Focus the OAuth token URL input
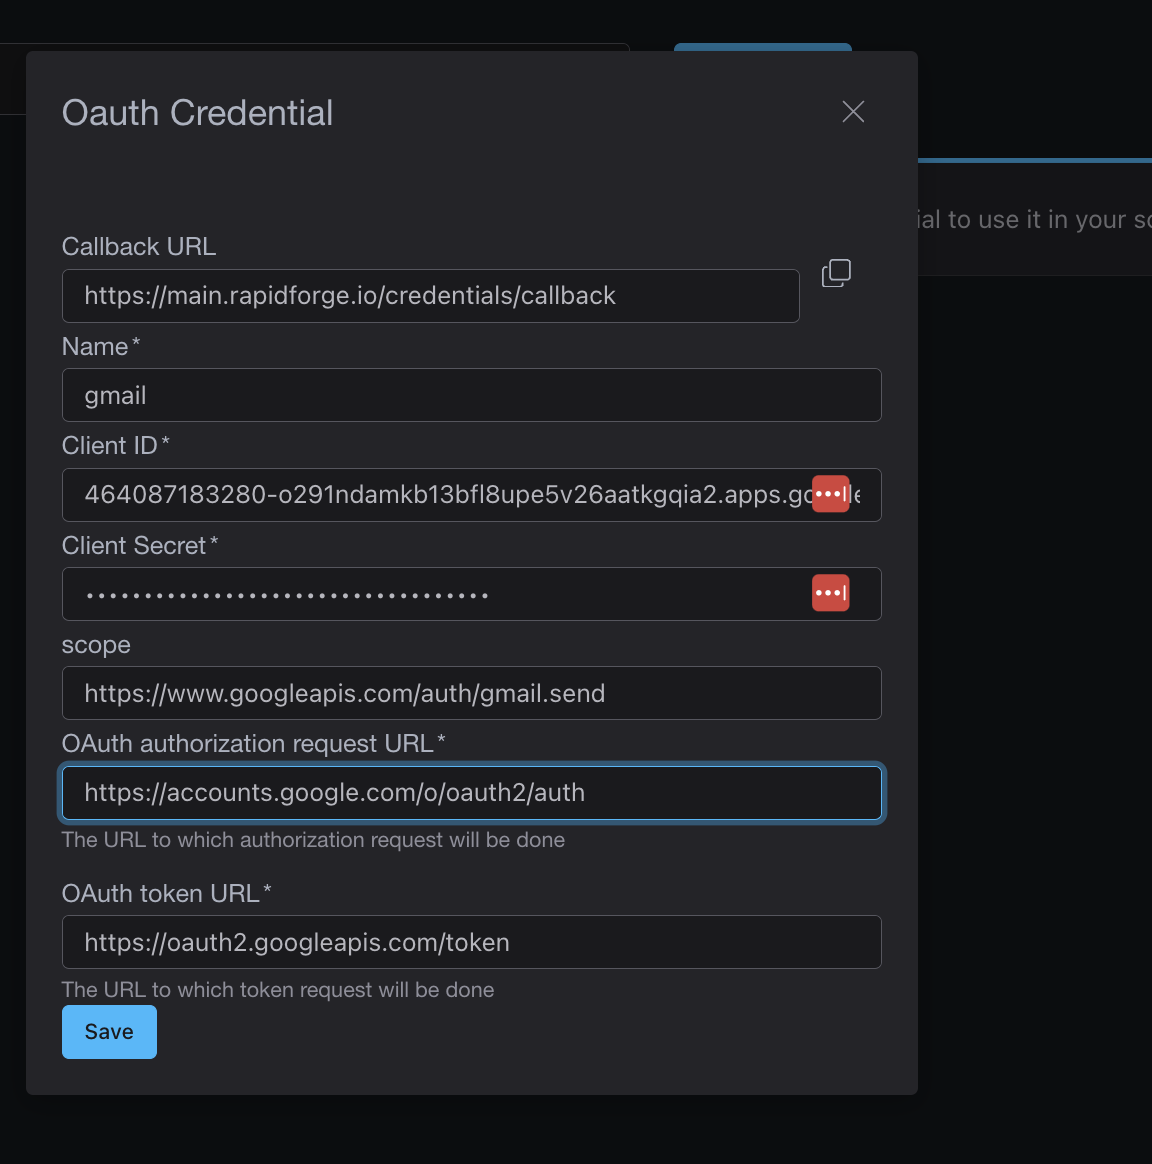 coord(471,942)
